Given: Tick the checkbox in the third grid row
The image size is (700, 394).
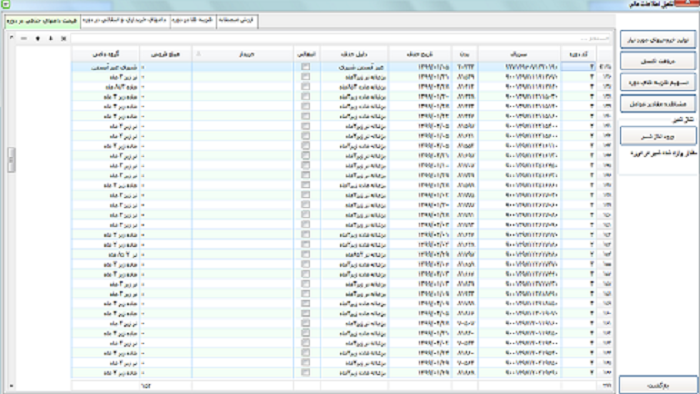Looking at the screenshot, I should coord(305,87).
